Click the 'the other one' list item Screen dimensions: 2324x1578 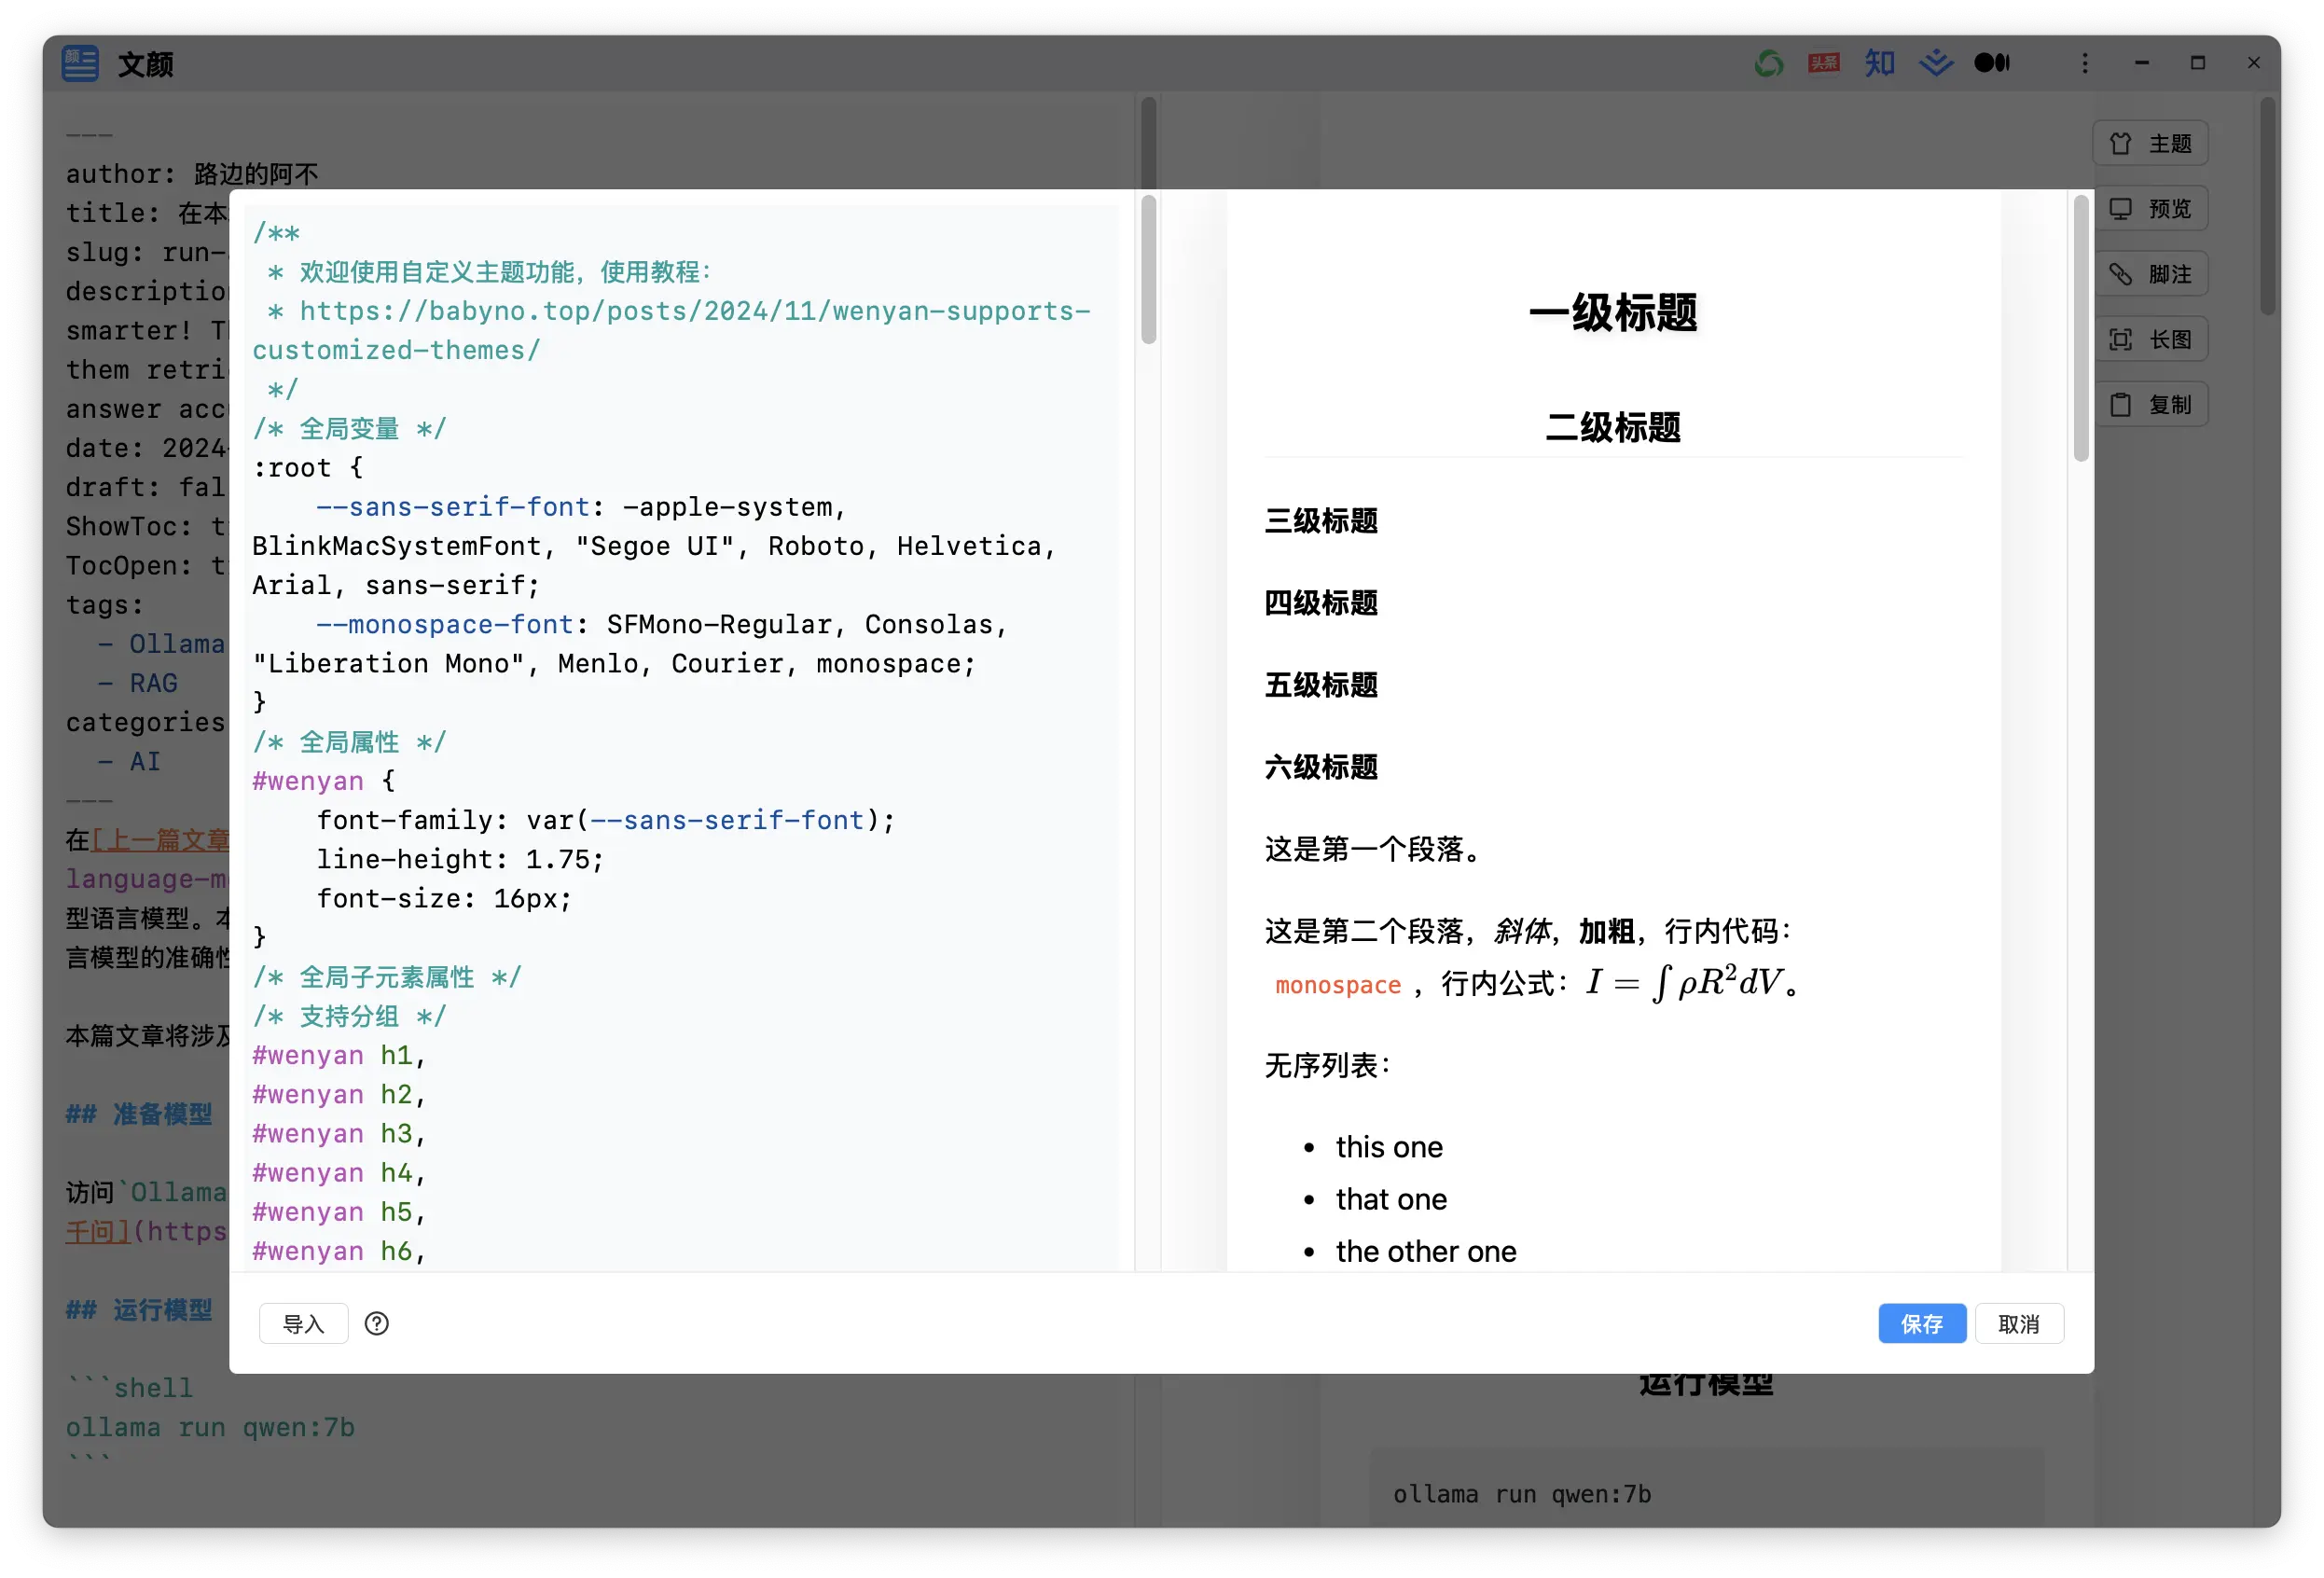pos(1426,1251)
